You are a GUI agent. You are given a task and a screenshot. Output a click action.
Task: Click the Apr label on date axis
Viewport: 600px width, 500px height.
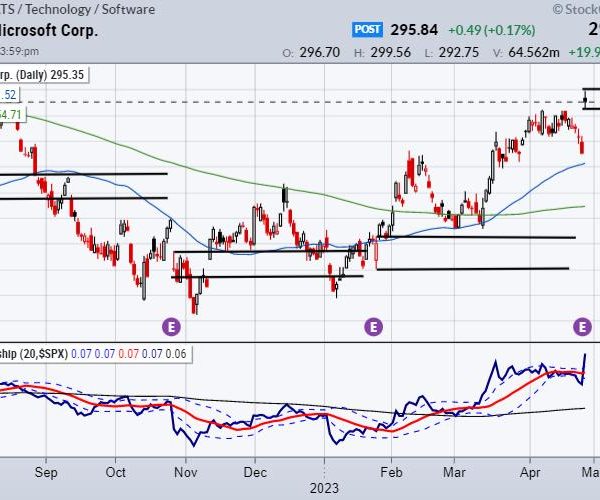(x=530, y=473)
